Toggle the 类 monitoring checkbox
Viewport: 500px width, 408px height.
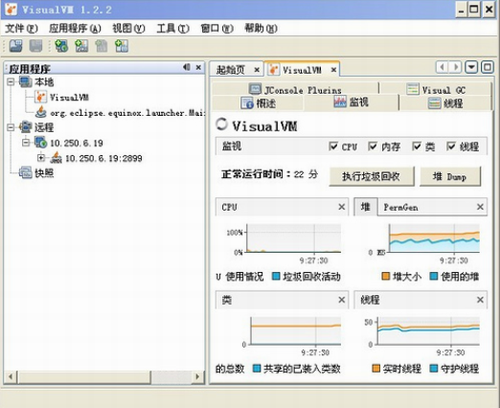tap(417, 146)
